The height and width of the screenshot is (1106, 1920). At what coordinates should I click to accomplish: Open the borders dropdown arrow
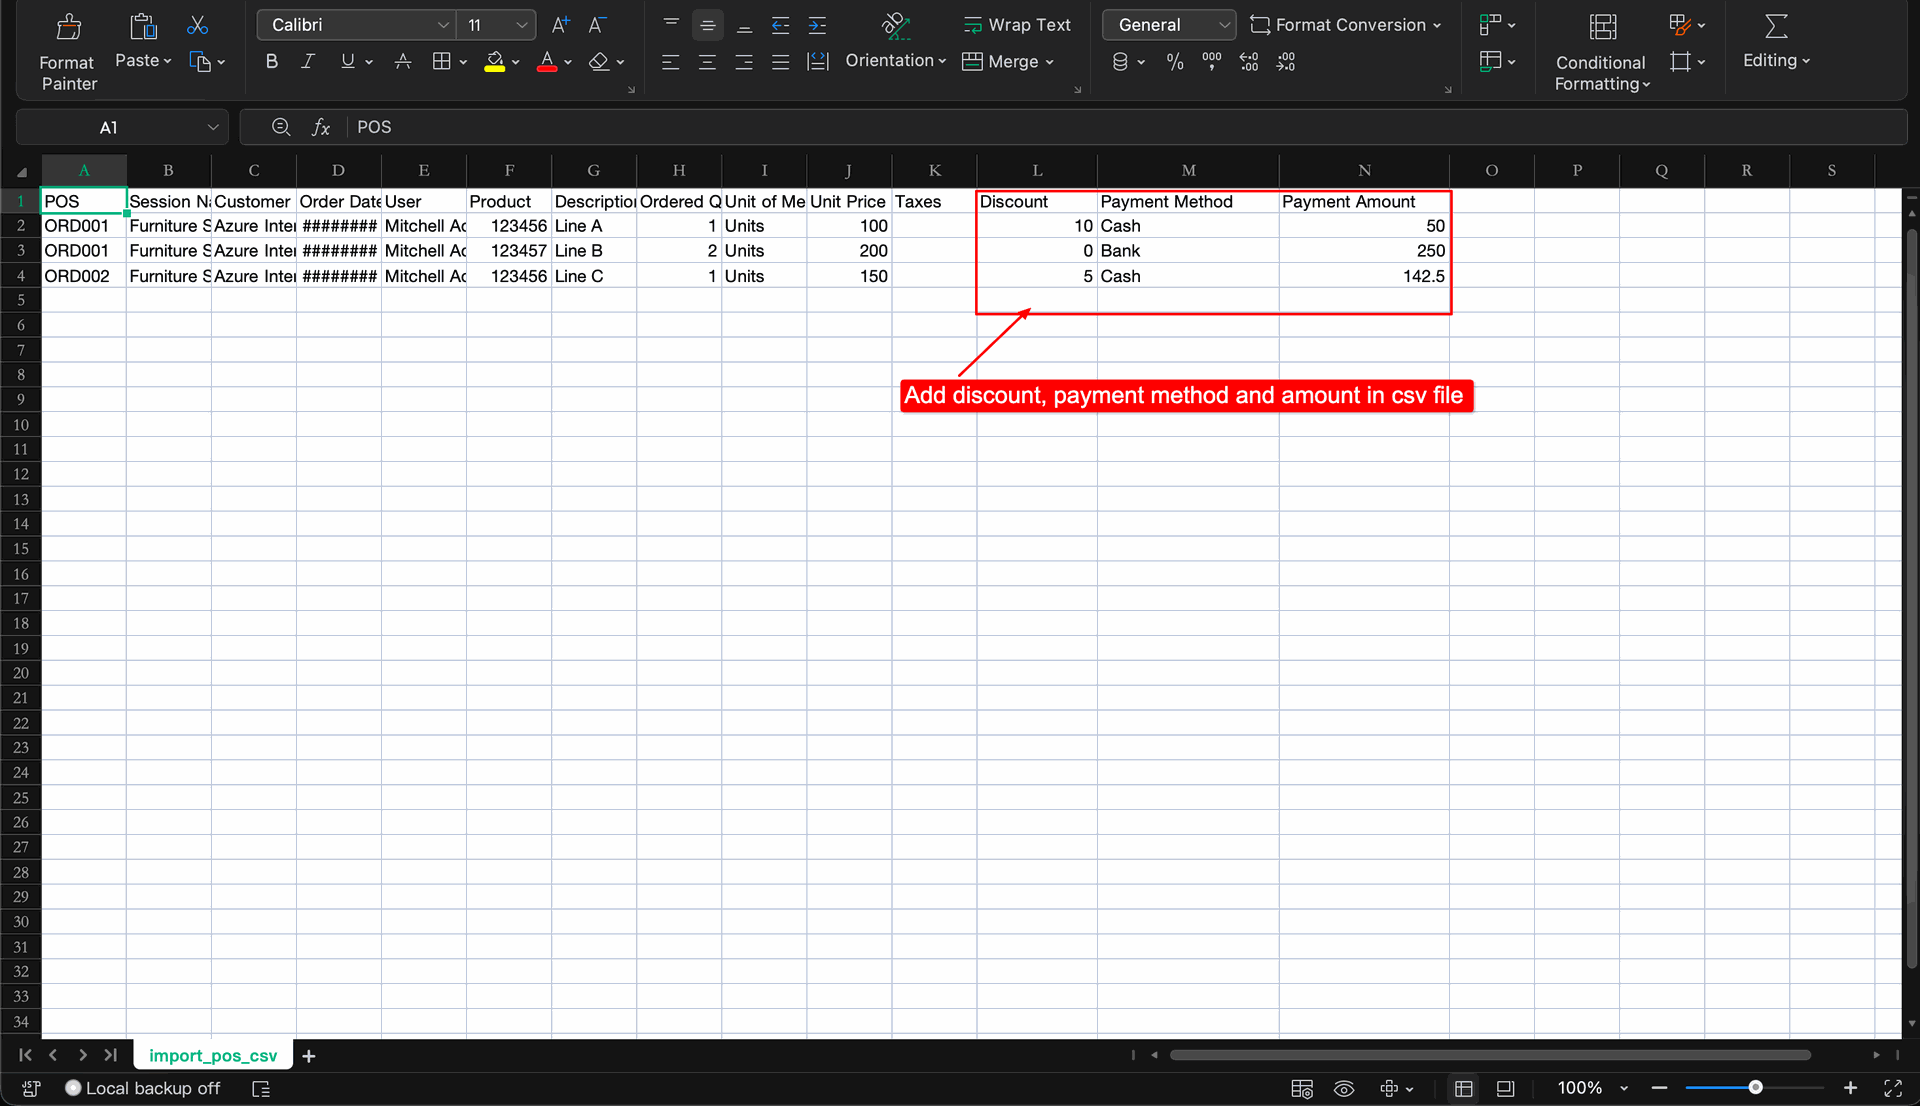(x=463, y=62)
